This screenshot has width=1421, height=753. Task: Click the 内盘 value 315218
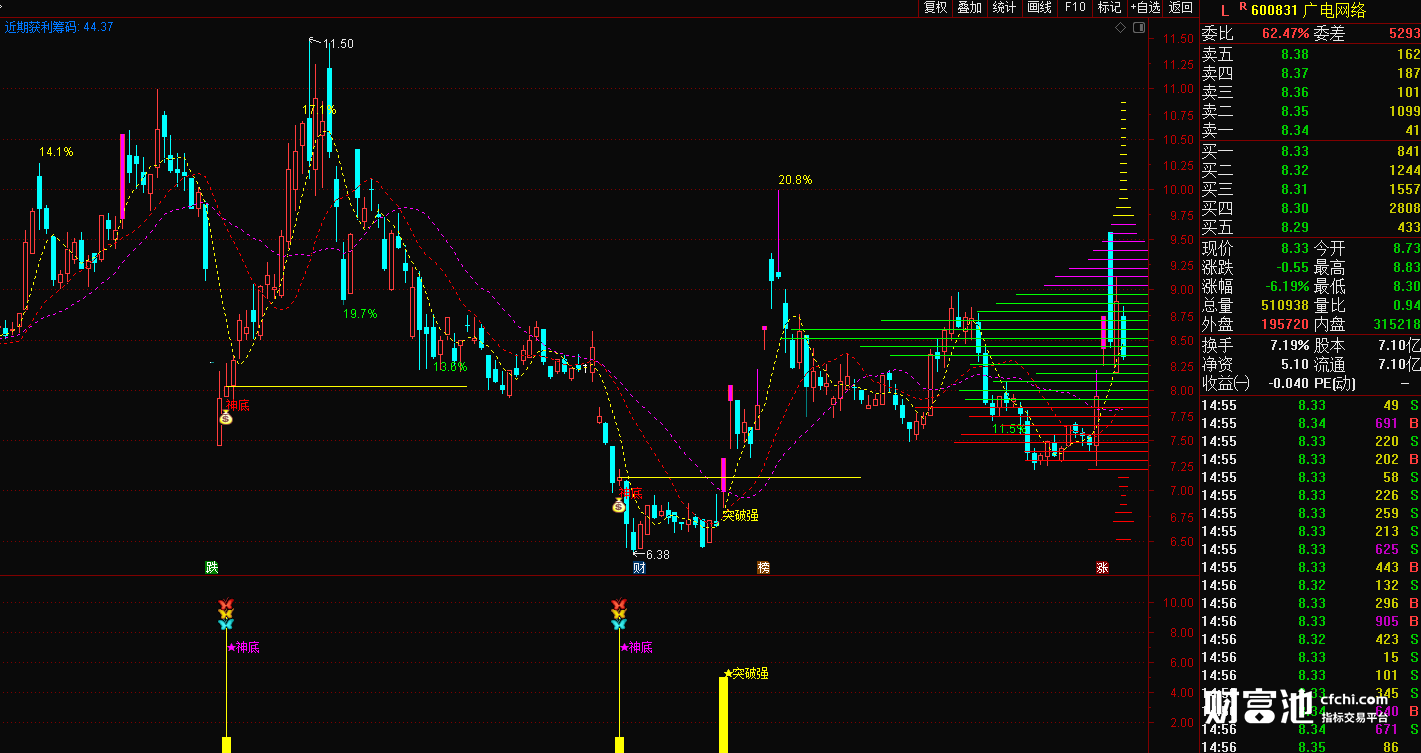(1396, 324)
